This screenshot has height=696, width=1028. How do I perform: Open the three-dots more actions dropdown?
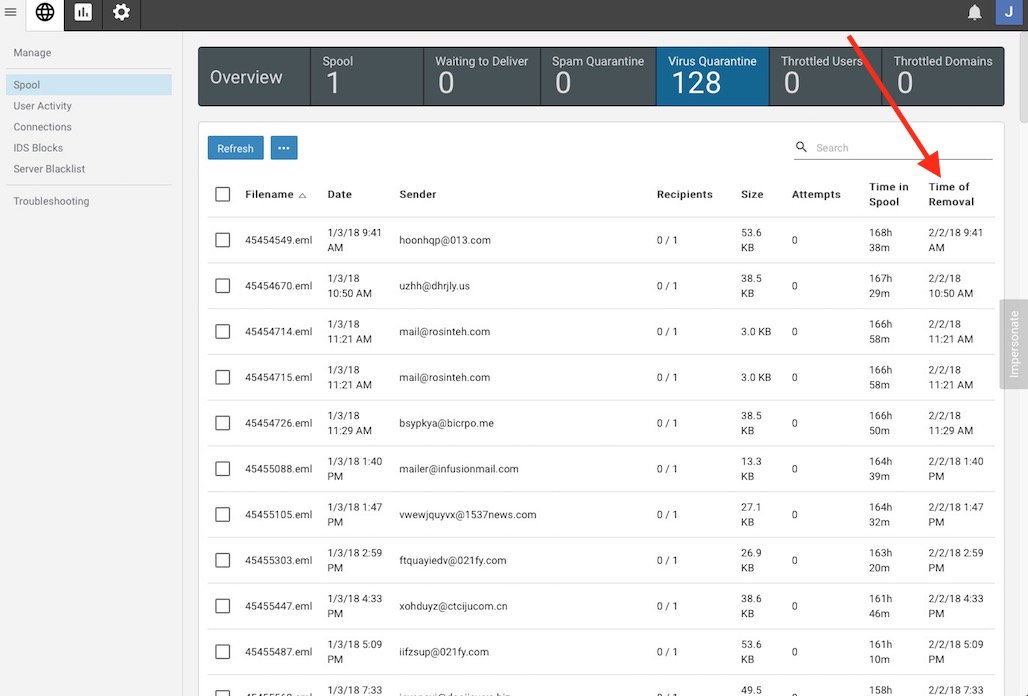point(284,148)
